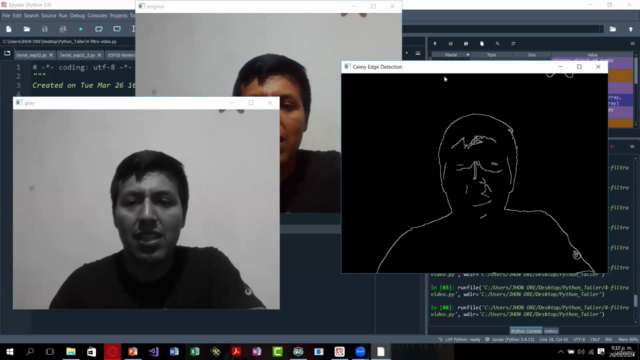Open file using the folder toolbar icon
The image size is (640, 360).
click(27, 29)
